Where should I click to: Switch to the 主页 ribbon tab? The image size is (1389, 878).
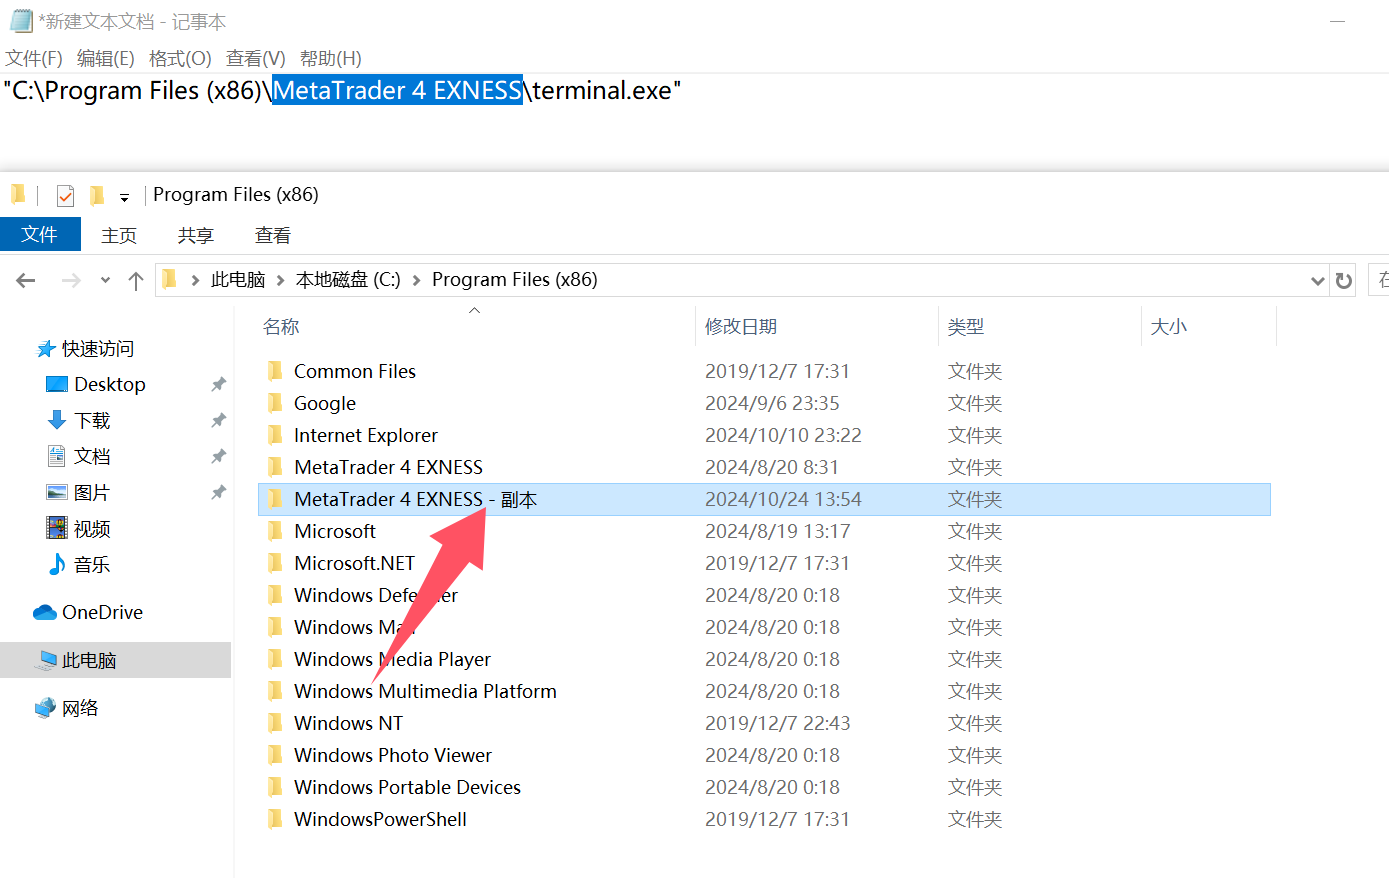point(119,235)
